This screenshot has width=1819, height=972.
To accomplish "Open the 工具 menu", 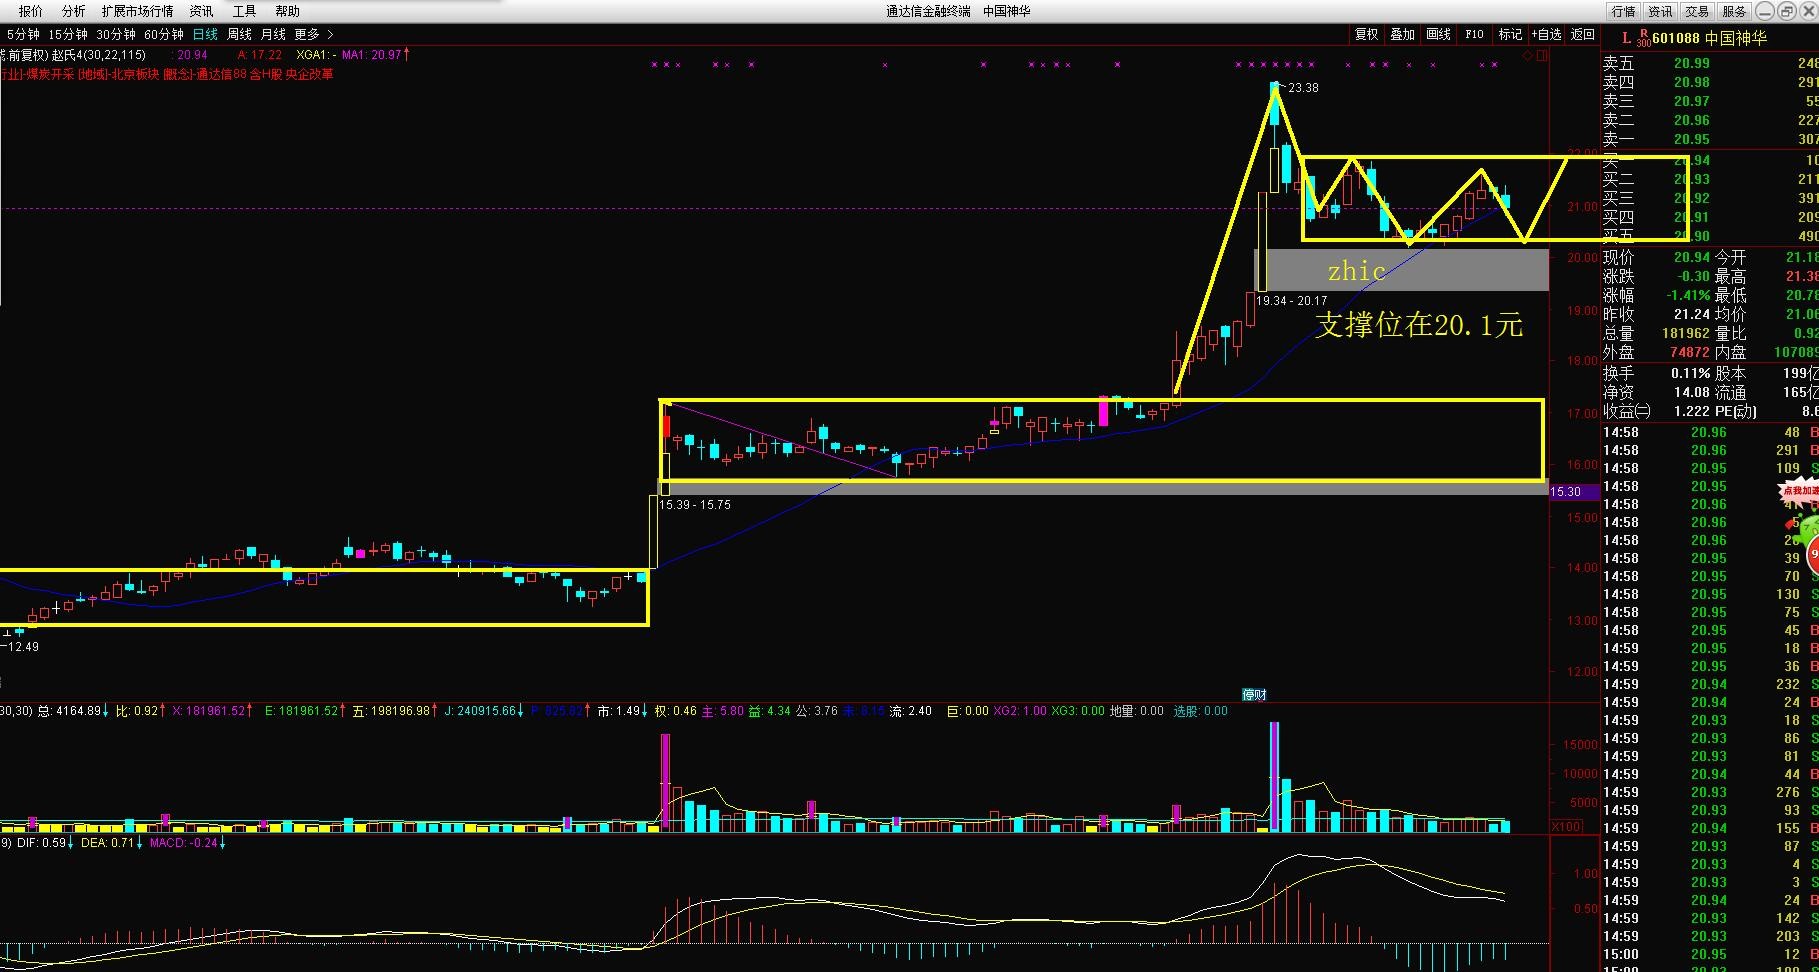I will click(244, 11).
